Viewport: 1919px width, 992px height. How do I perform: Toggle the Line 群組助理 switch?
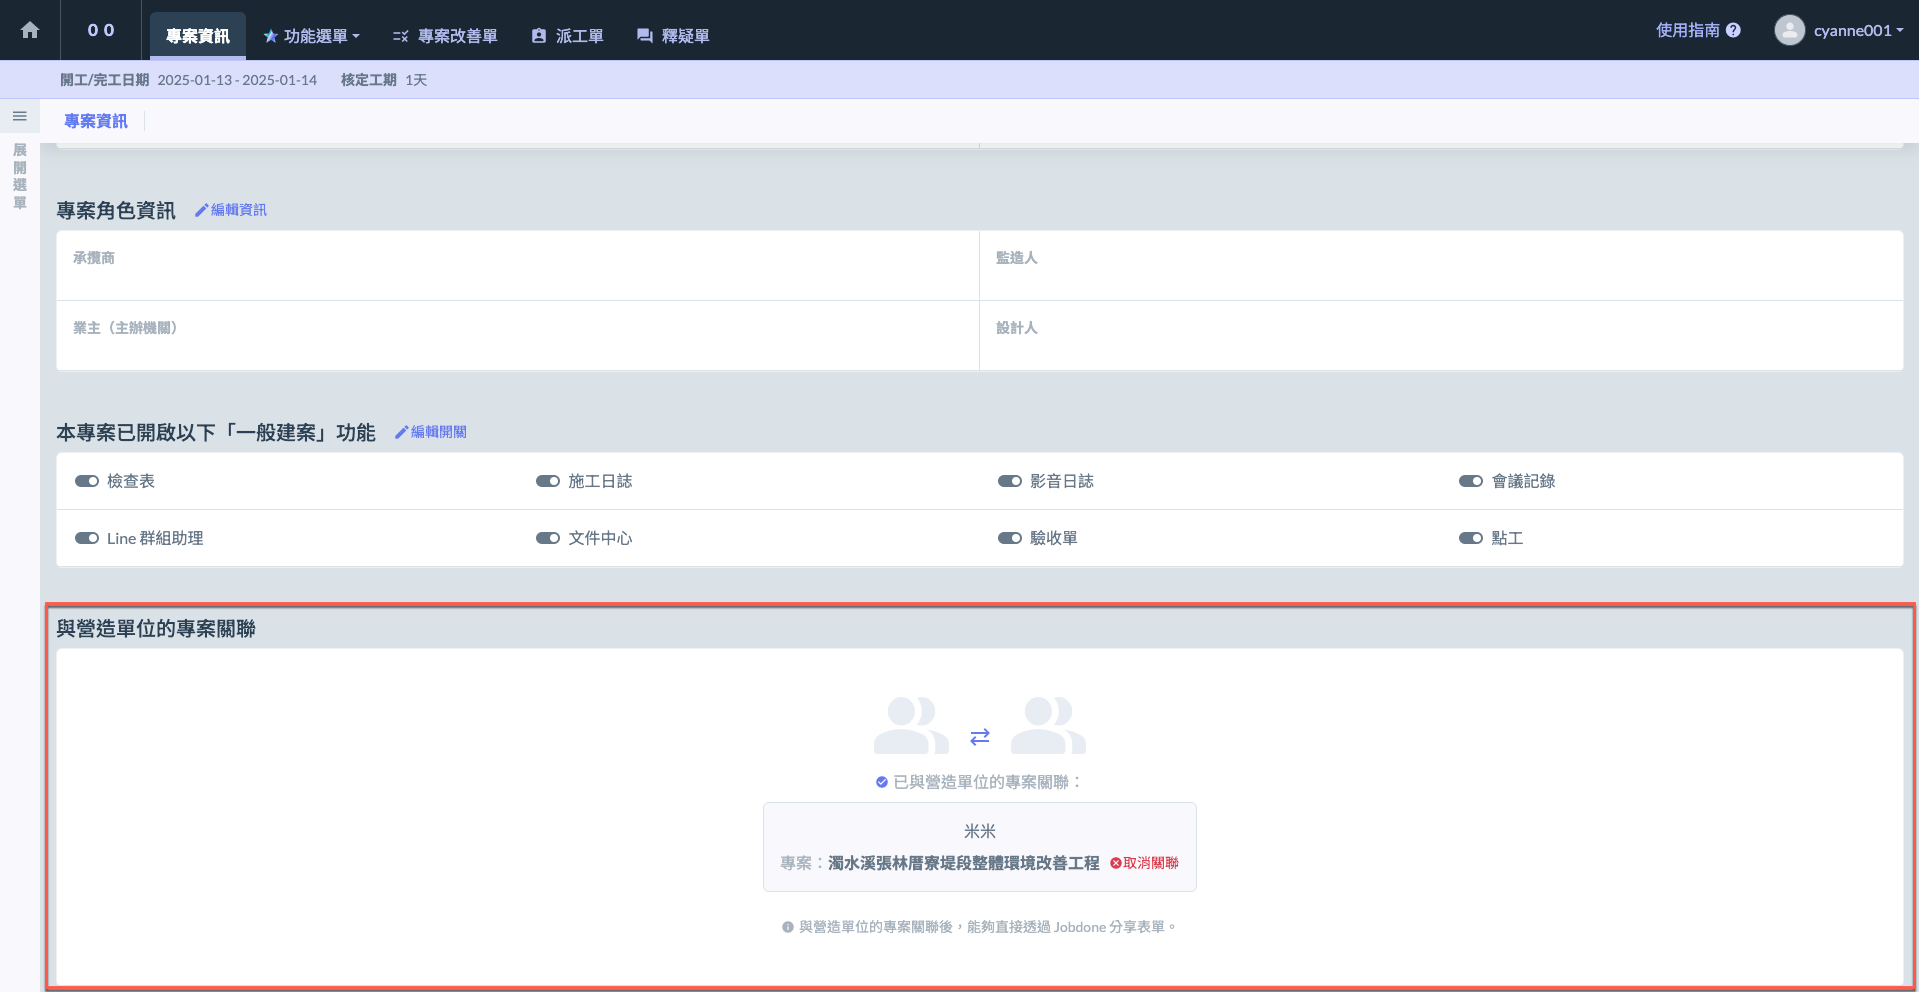click(87, 538)
